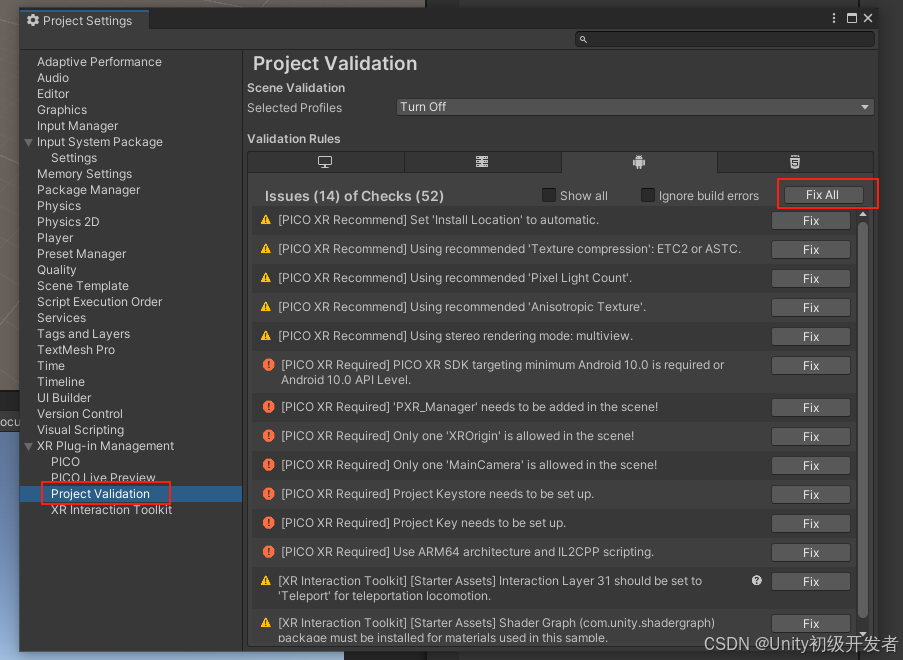This screenshot has width=903, height=660.
Task: Click warning icon beside 'Install Location' rule
Action: (x=265, y=220)
